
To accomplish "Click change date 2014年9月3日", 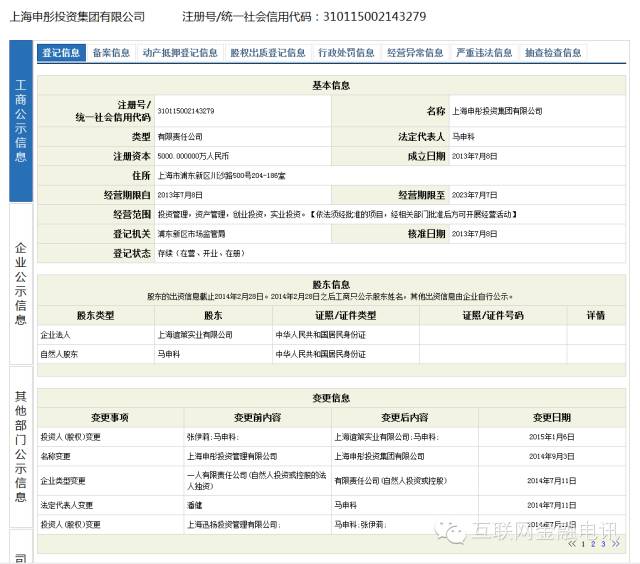I will coord(552,456).
